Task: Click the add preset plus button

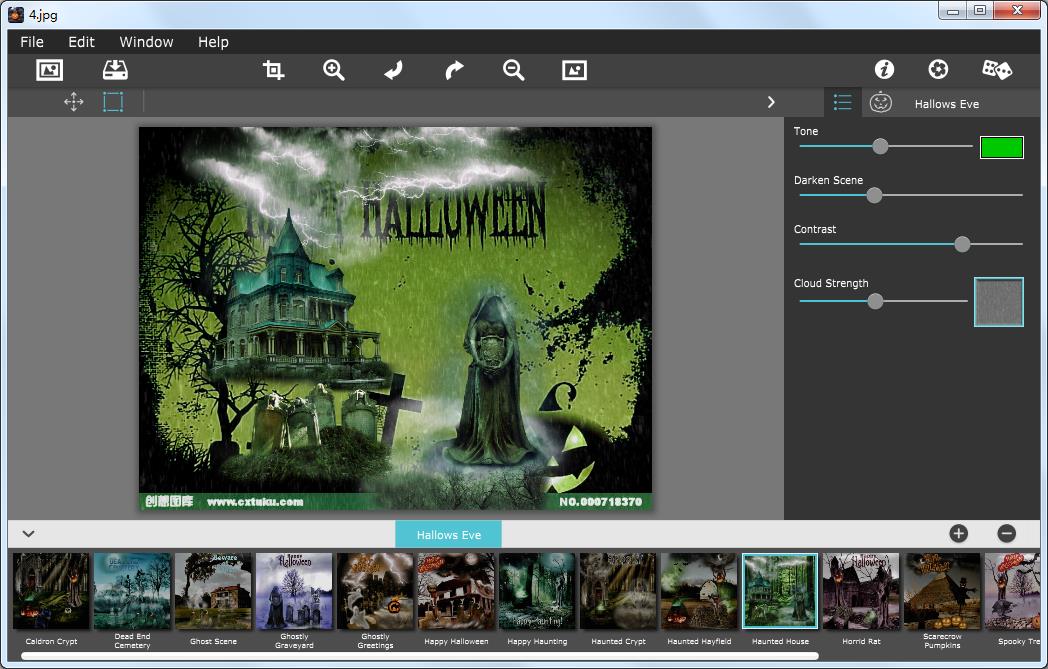Action: click(x=958, y=534)
